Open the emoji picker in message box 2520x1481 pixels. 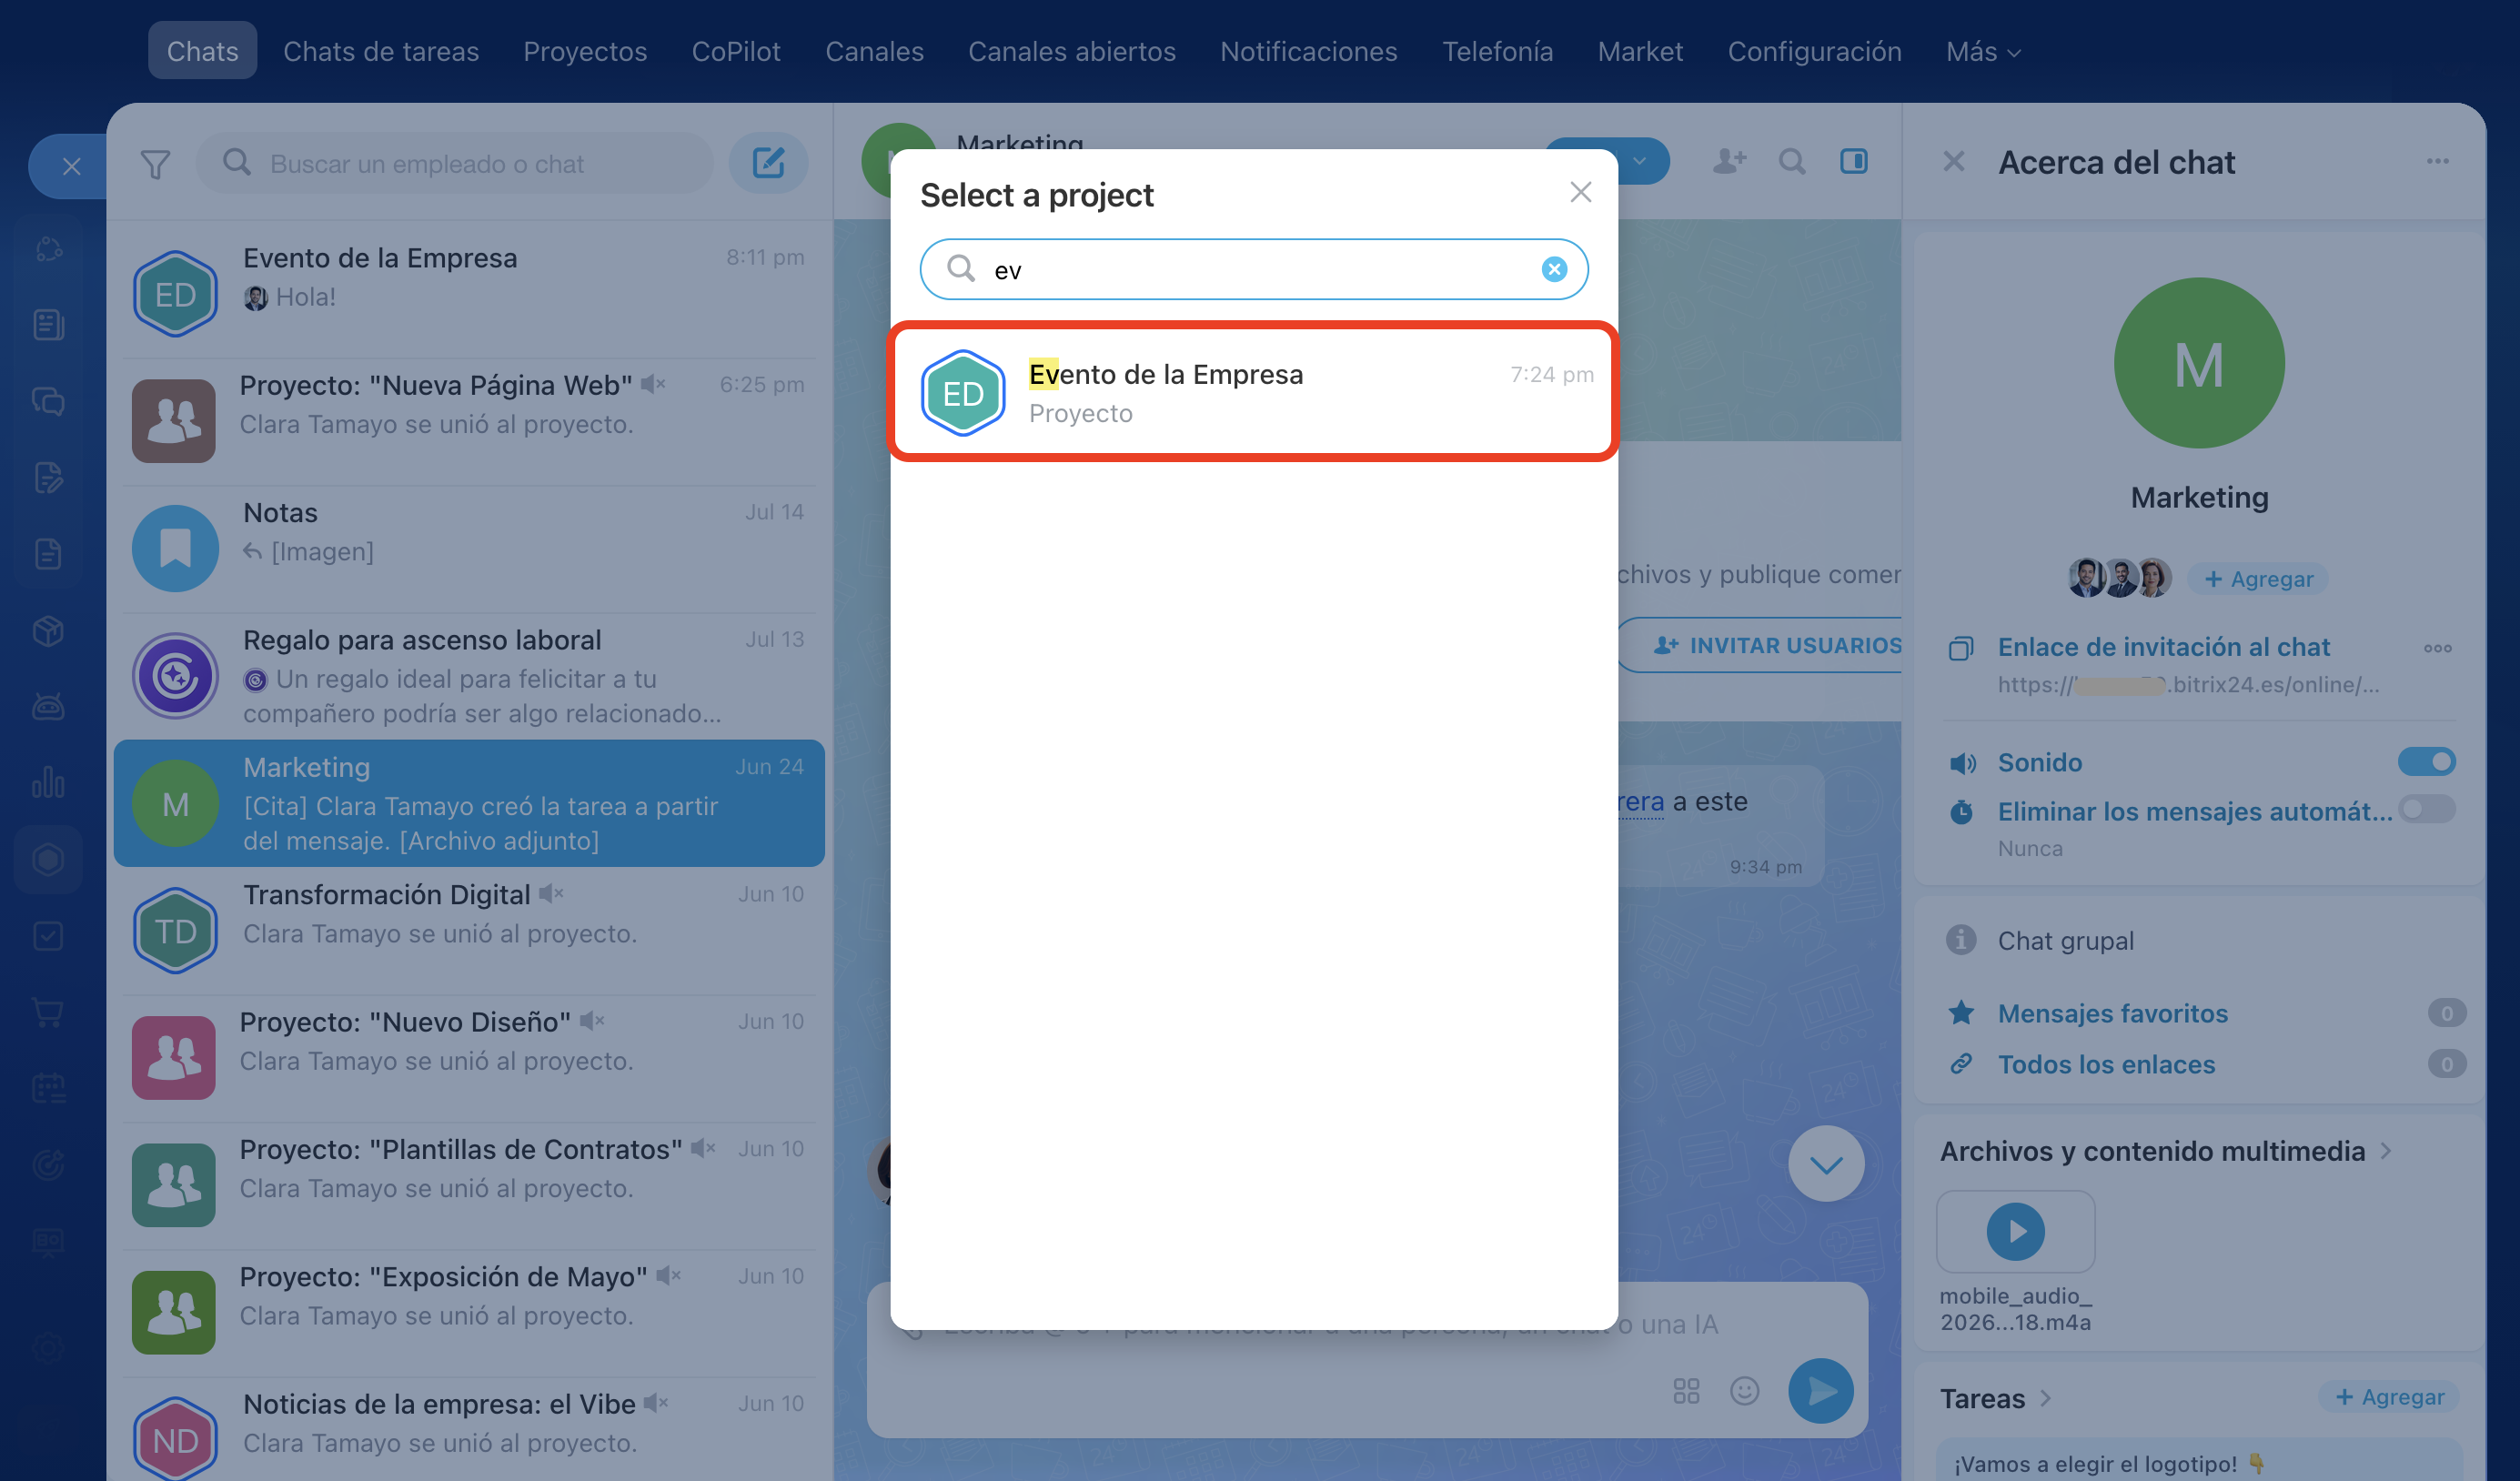pos(1744,1390)
